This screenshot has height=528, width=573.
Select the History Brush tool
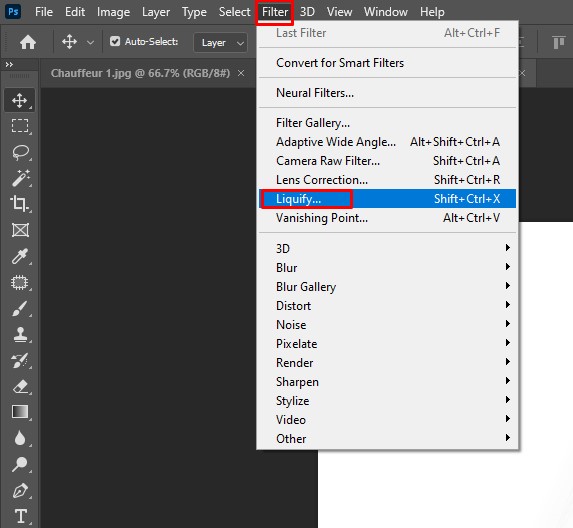[20, 361]
